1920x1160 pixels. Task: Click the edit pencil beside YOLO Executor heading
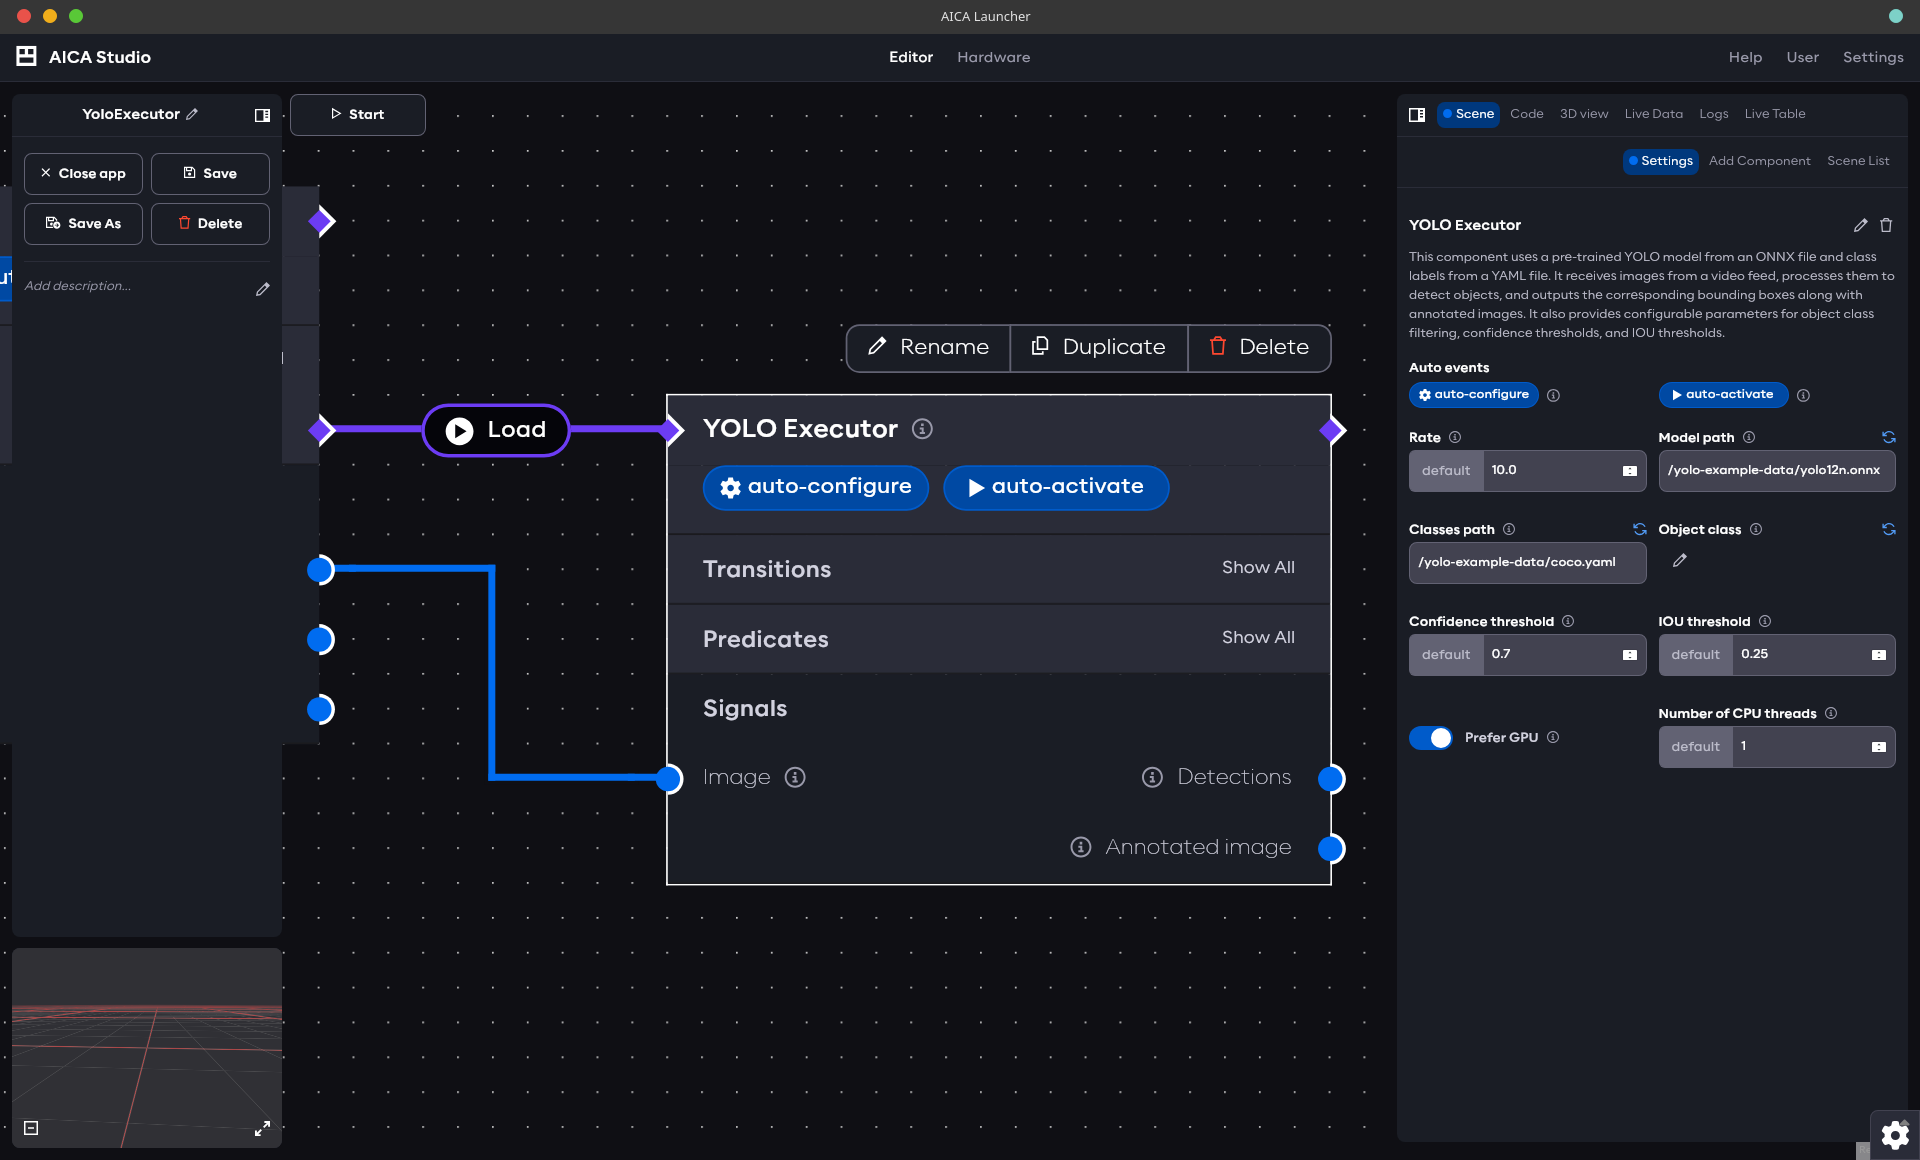(1861, 225)
